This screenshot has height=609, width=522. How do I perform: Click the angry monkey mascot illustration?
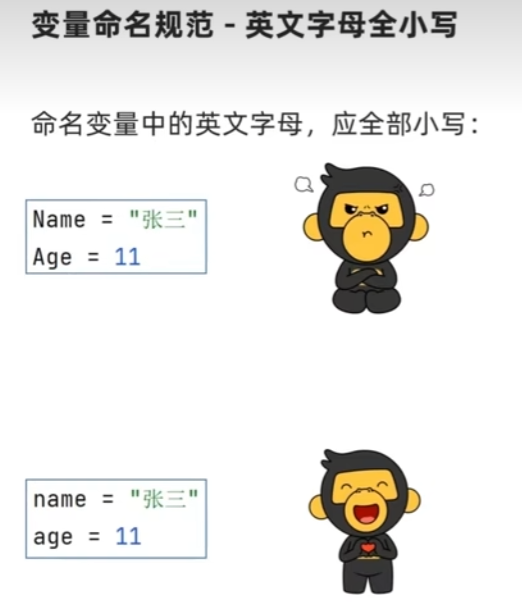point(365,238)
